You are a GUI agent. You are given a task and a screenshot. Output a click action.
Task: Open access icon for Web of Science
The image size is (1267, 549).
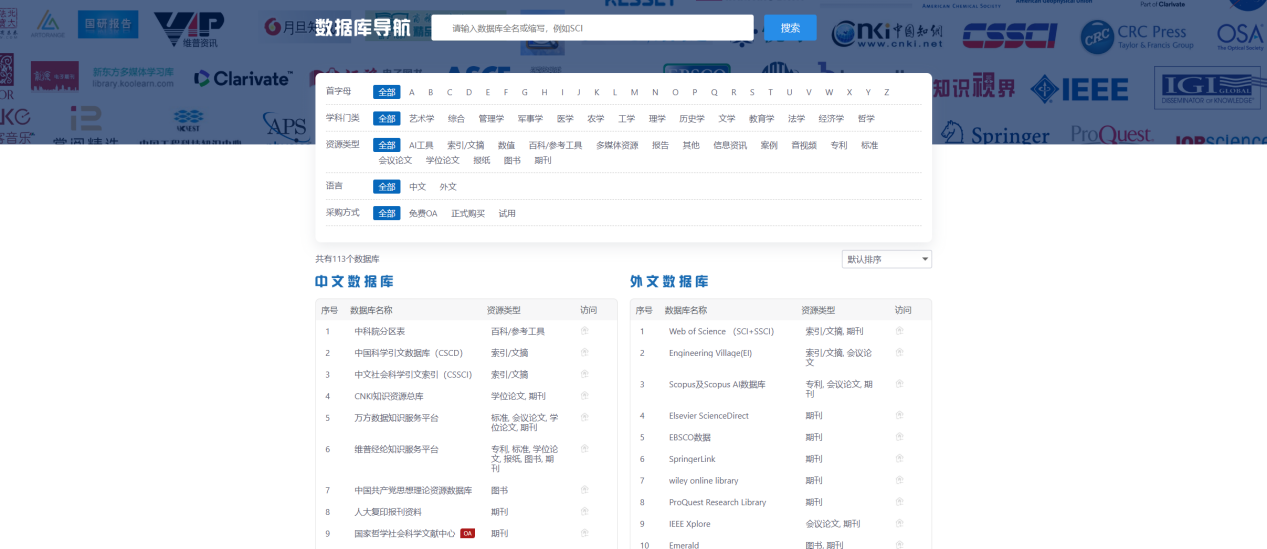[x=900, y=331]
